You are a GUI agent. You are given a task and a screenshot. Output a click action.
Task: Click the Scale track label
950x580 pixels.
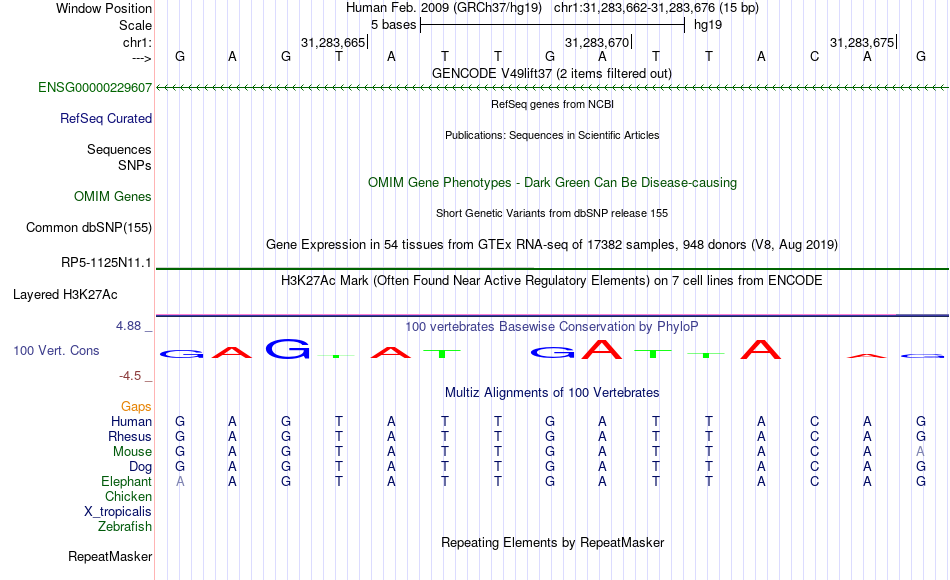coord(135,25)
